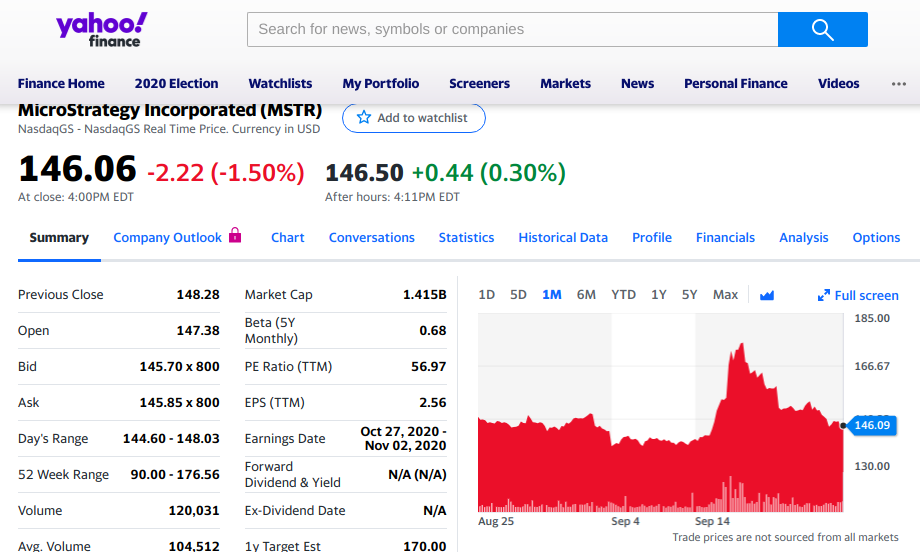Switch to the Historical Data tab
This screenshot has width=920, height=552.
click(x=563, y=238)
